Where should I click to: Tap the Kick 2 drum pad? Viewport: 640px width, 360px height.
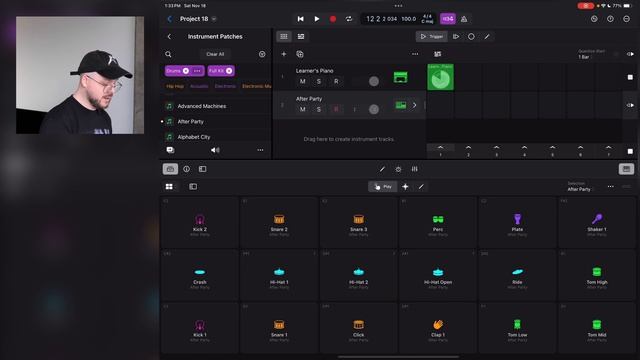point(200,223)
